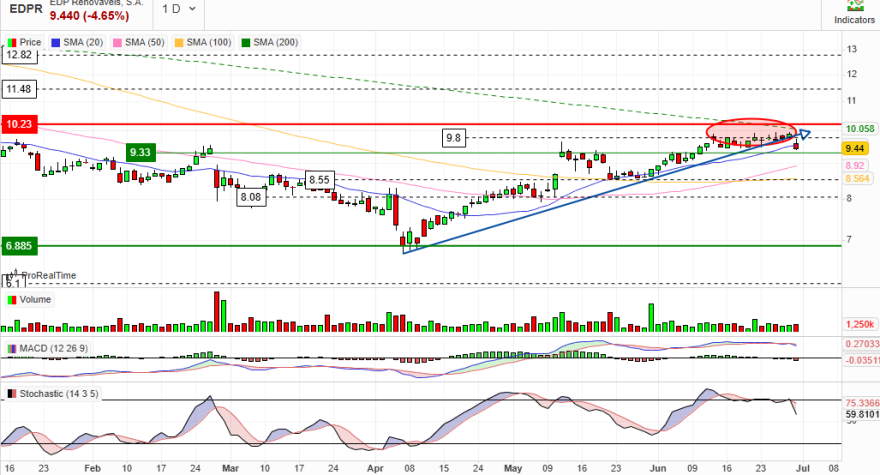Click the 9.440 (-4.65%) price change text
This screenshot has width=880, height=475.
(89, 16)
